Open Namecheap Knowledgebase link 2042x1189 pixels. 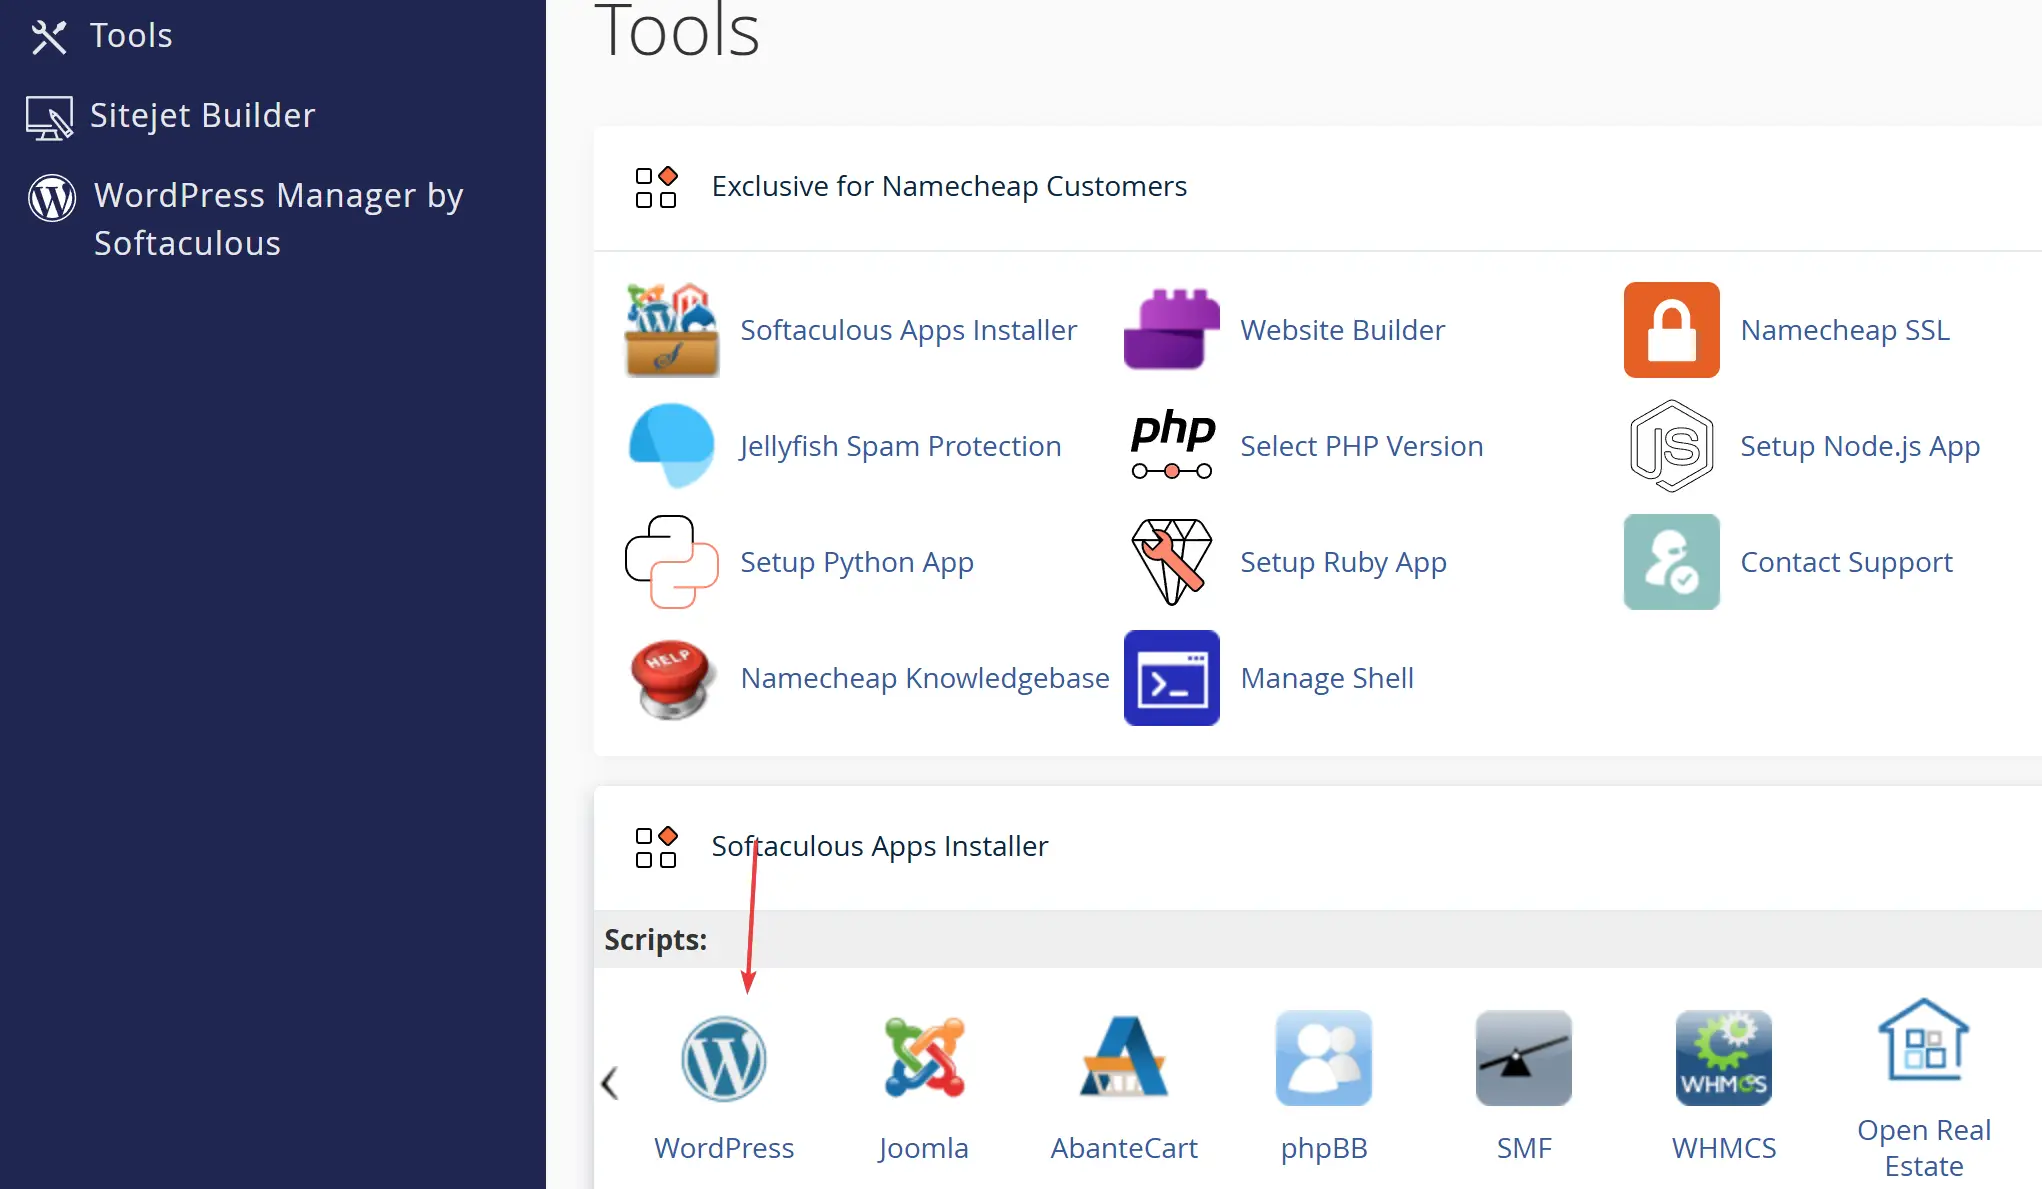[925, 678]
